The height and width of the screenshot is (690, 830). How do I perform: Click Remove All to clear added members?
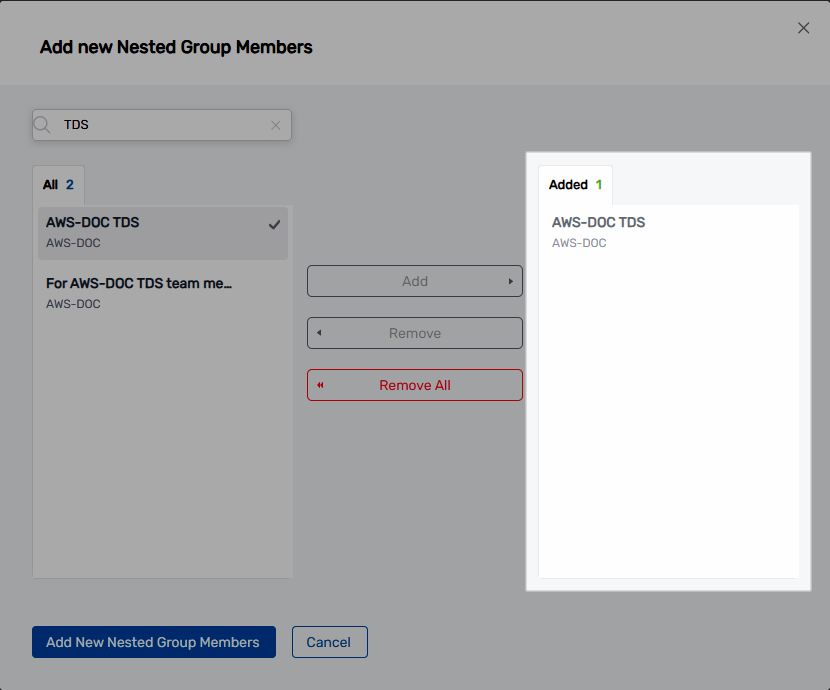point(414,384)
